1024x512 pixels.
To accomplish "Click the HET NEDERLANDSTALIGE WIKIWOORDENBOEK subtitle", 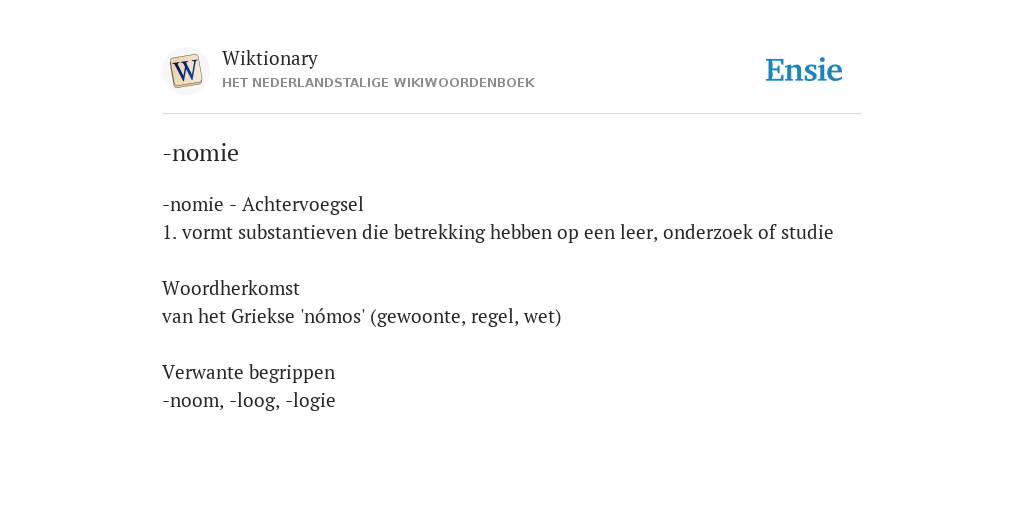I will [378, 83].
